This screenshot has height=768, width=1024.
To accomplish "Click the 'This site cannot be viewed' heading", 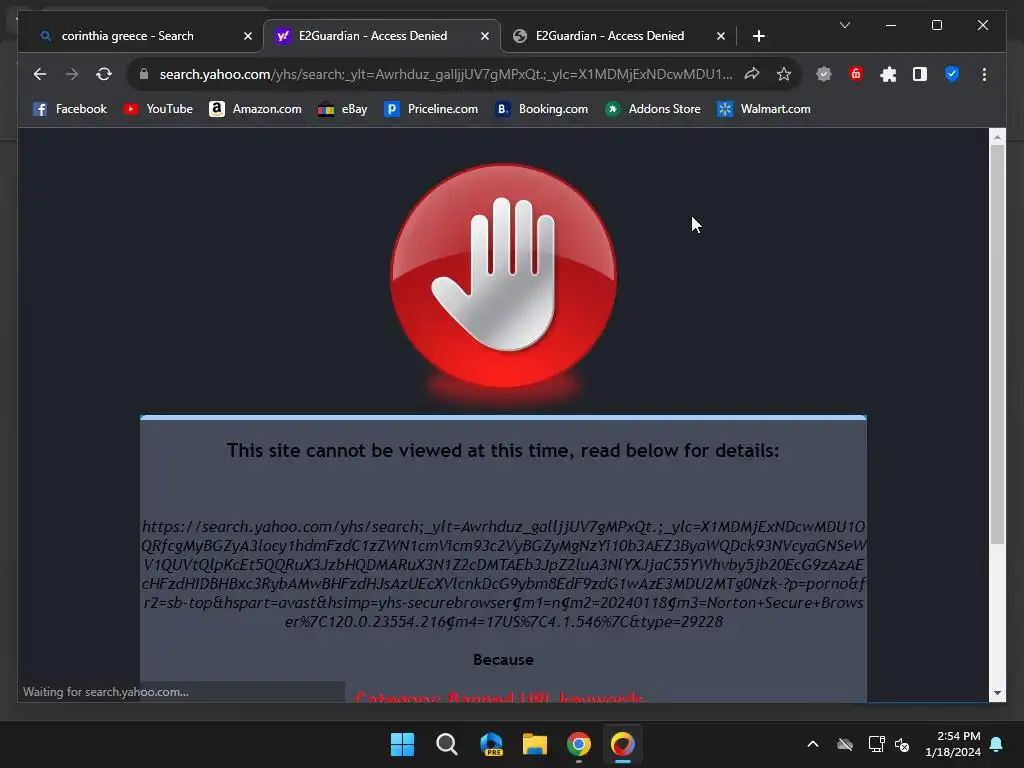I will pyautogui.click(x=503, y=451).
